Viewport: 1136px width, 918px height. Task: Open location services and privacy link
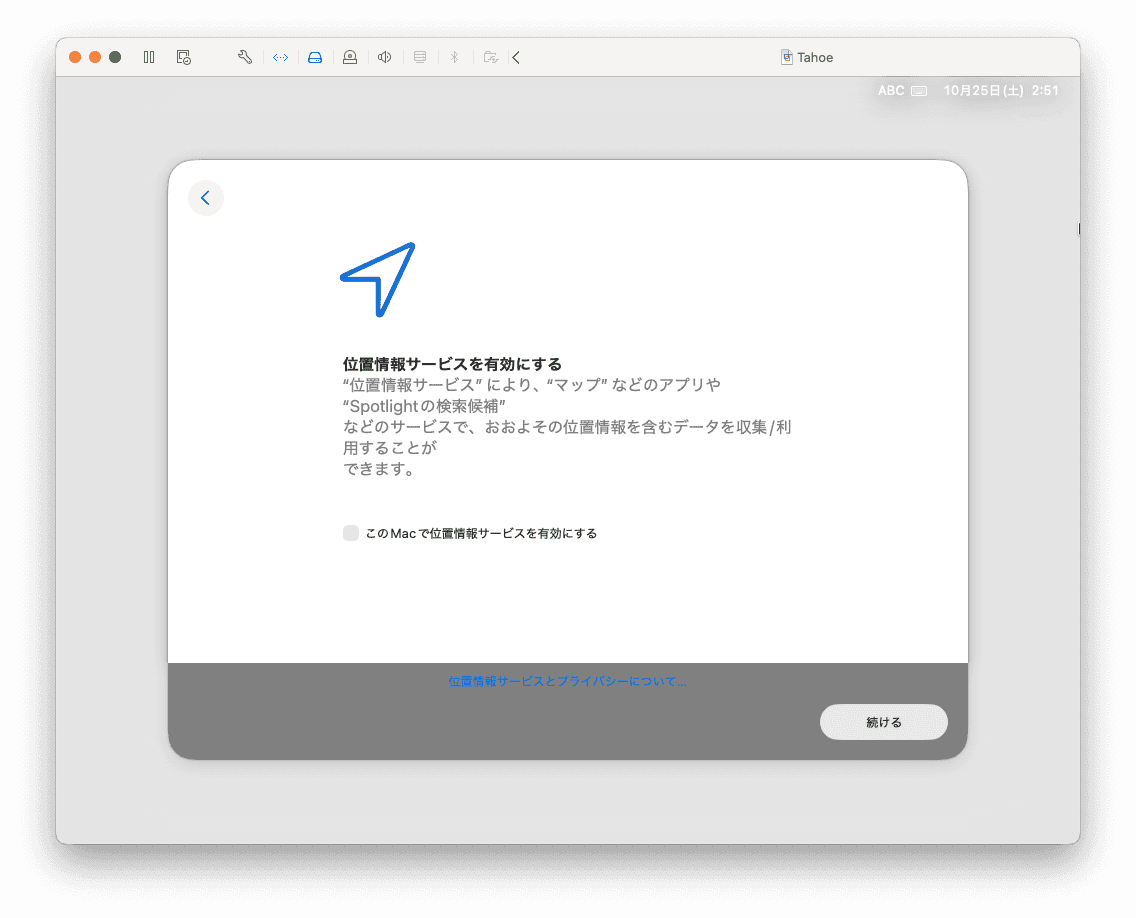tap(567, 681)
